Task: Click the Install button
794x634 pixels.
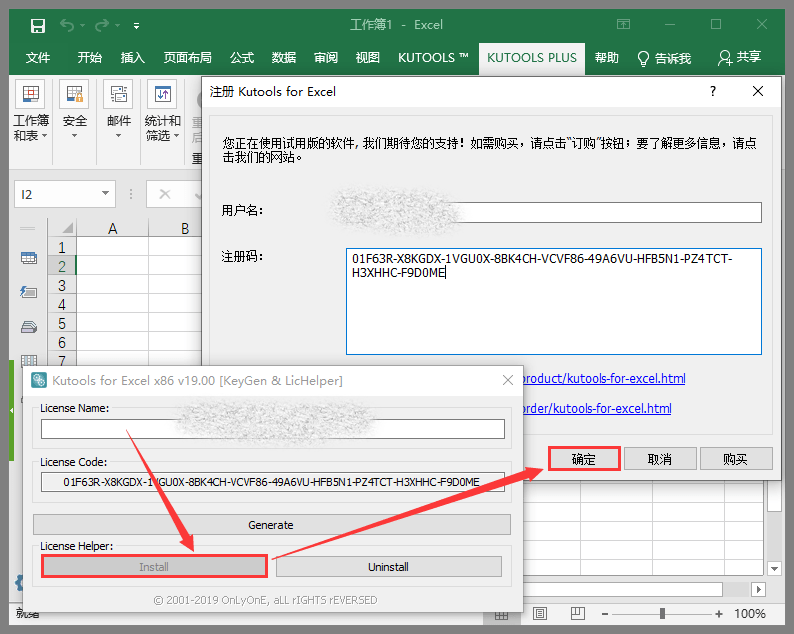Action: point(154,567)
